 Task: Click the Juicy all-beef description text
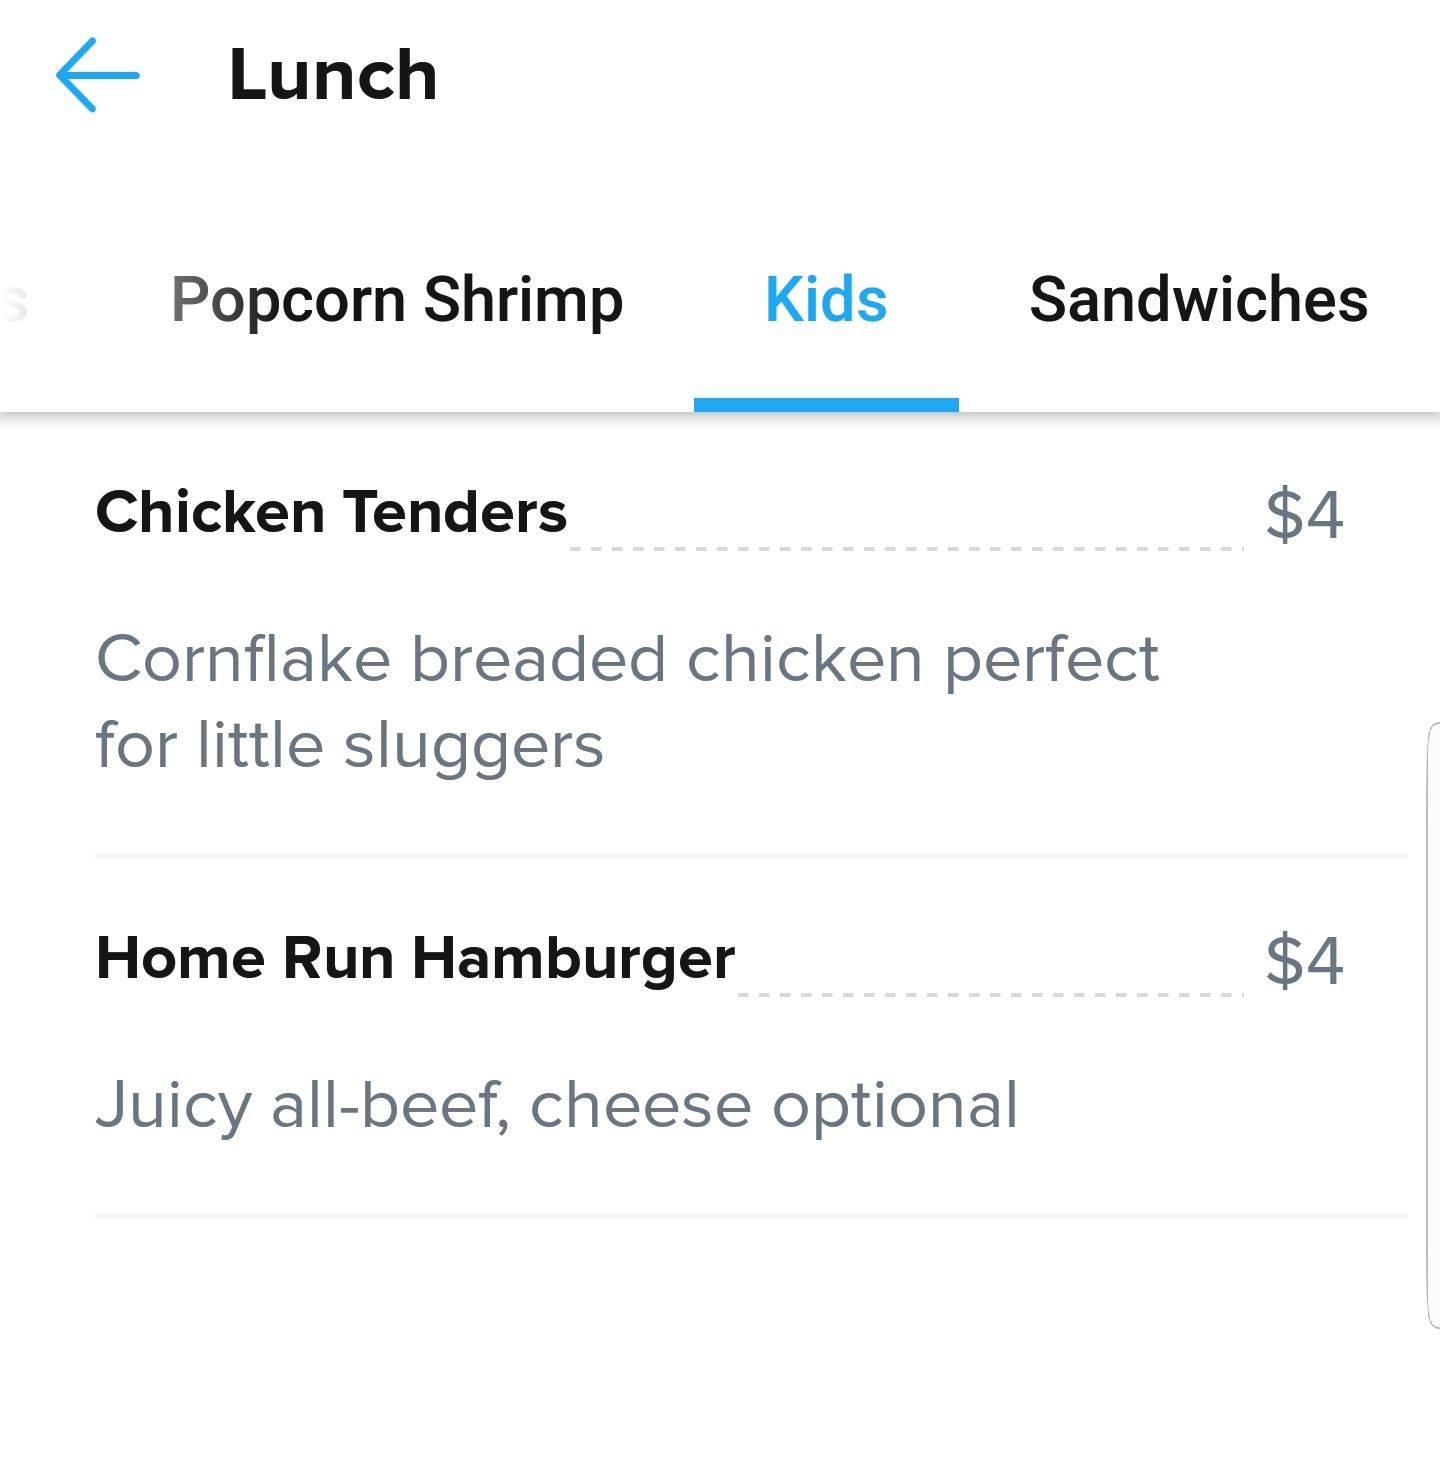(557, 1106)
